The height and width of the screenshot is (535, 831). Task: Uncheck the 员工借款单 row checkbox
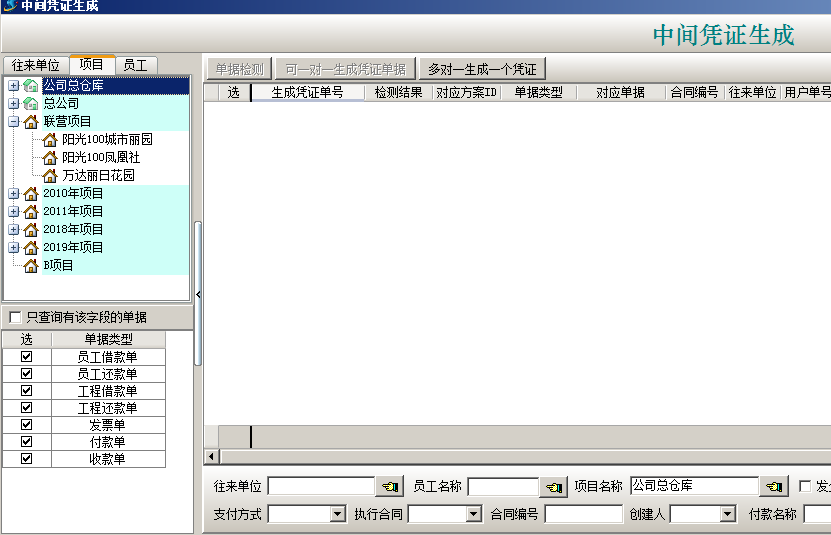click(x=27, y=357)
